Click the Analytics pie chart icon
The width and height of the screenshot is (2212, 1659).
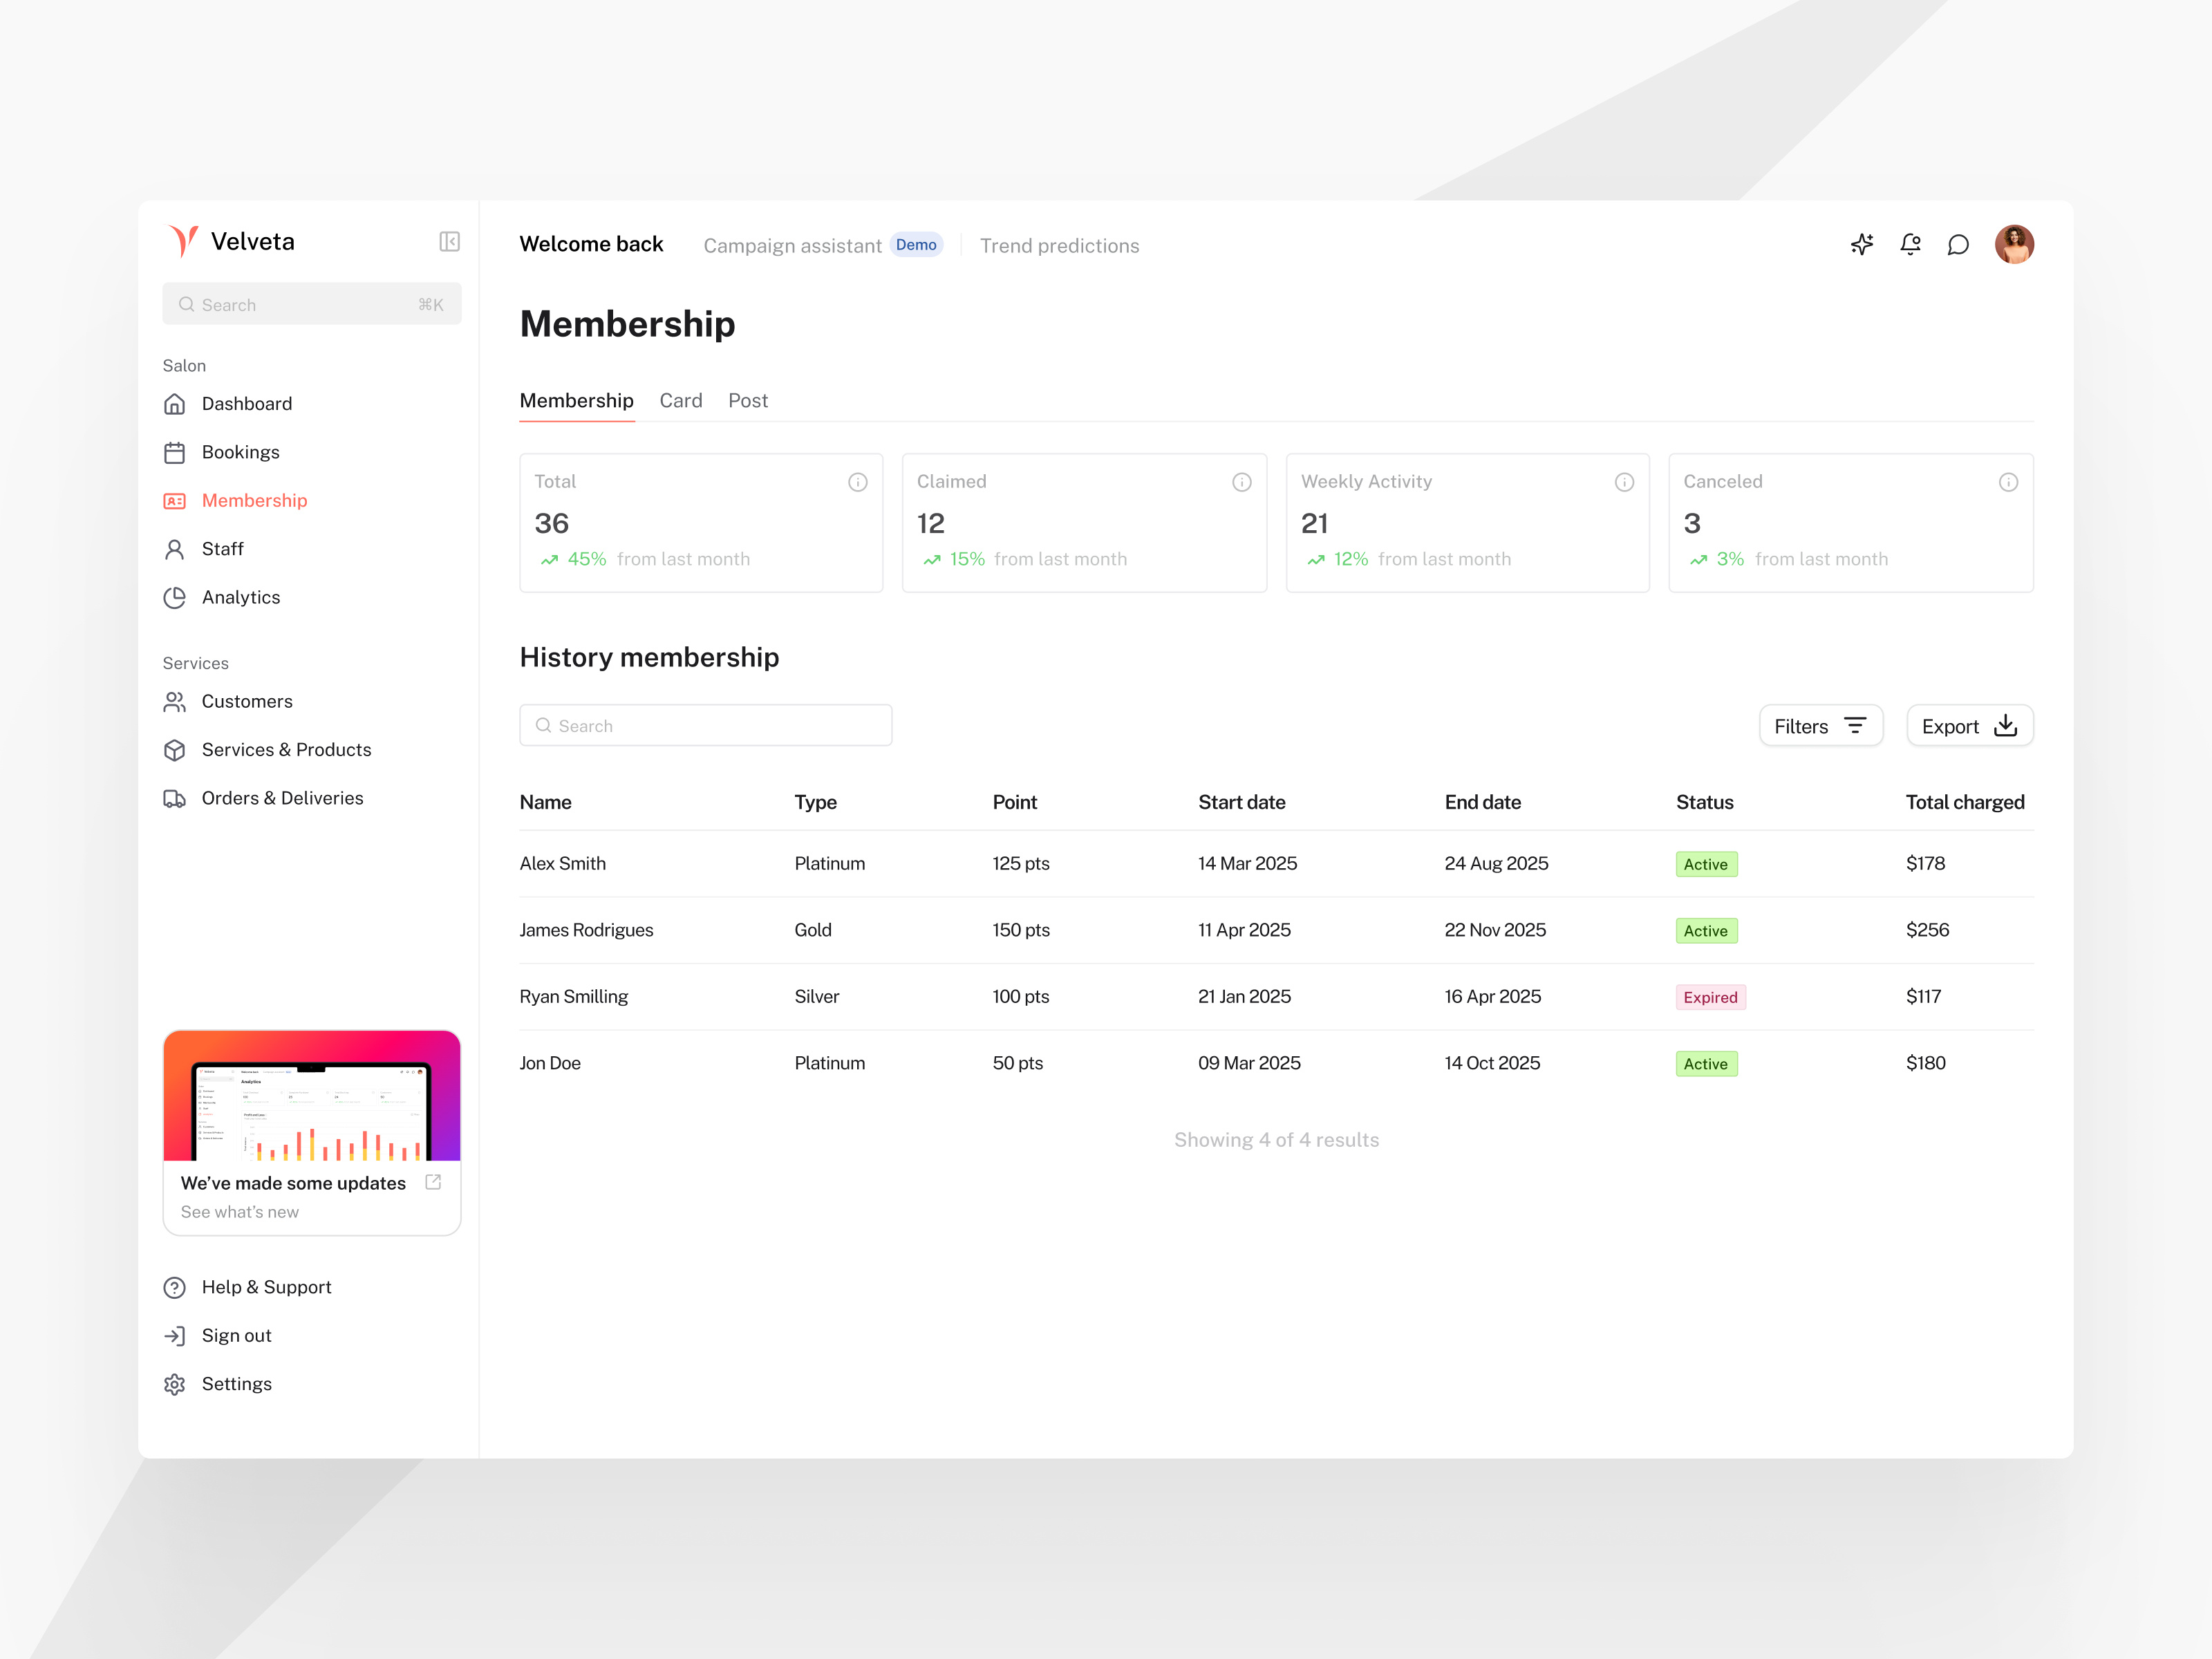[175, 598]
